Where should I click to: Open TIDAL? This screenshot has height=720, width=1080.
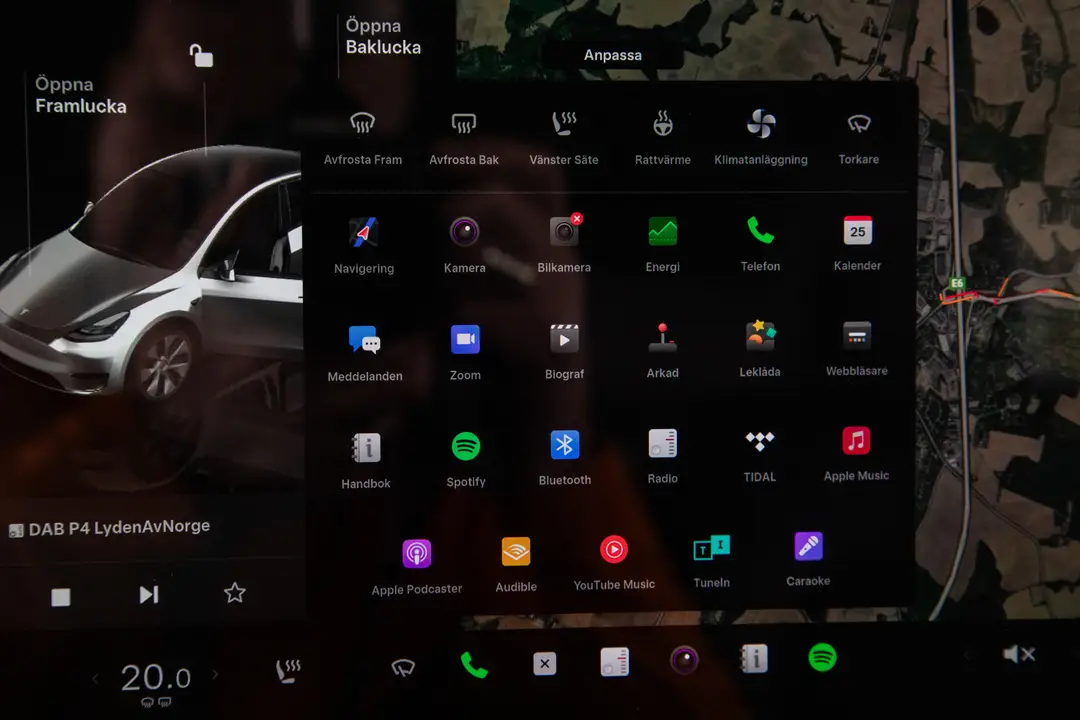(x=759, y=449)
